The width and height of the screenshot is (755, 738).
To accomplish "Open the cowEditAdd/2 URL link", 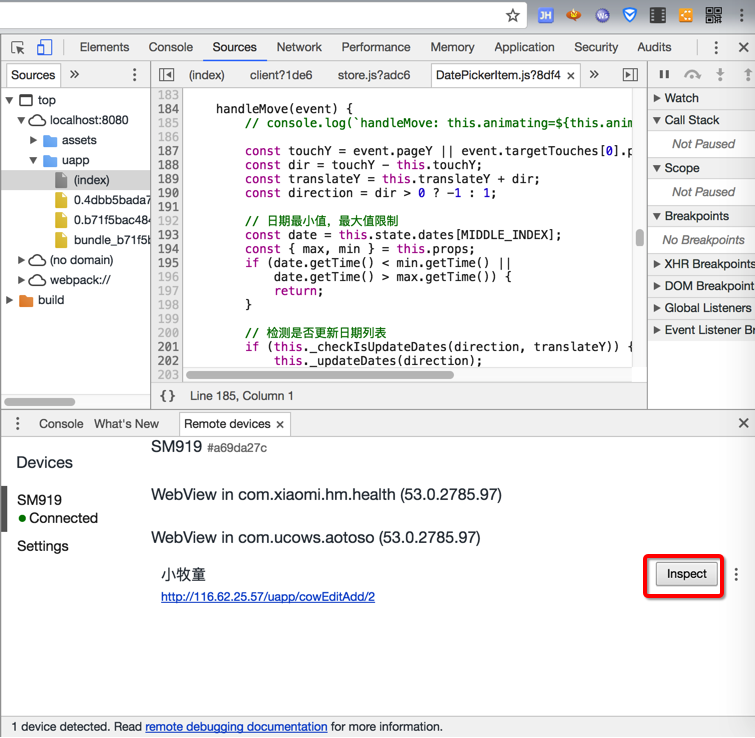I will [268, 597].
